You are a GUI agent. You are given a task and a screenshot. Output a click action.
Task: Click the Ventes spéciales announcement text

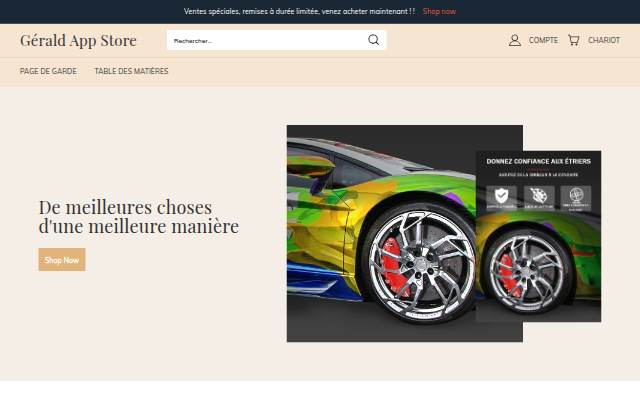pyautogui.click(x=299, y=11)
